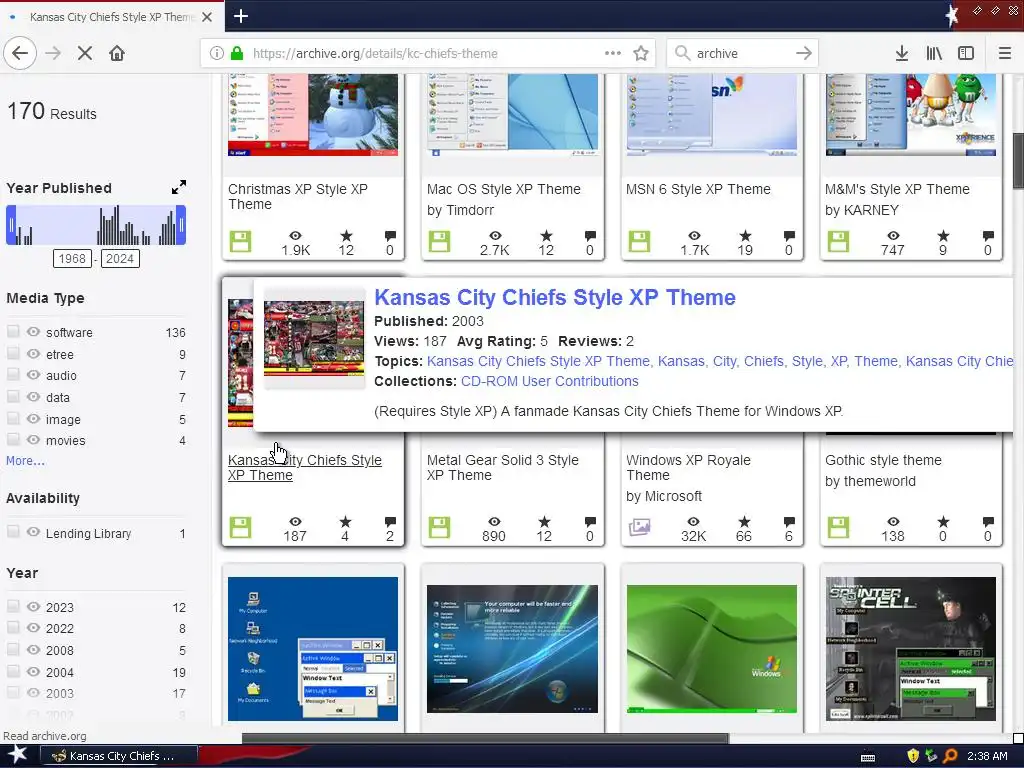Click the left handle of year slider

click(11, 225)
